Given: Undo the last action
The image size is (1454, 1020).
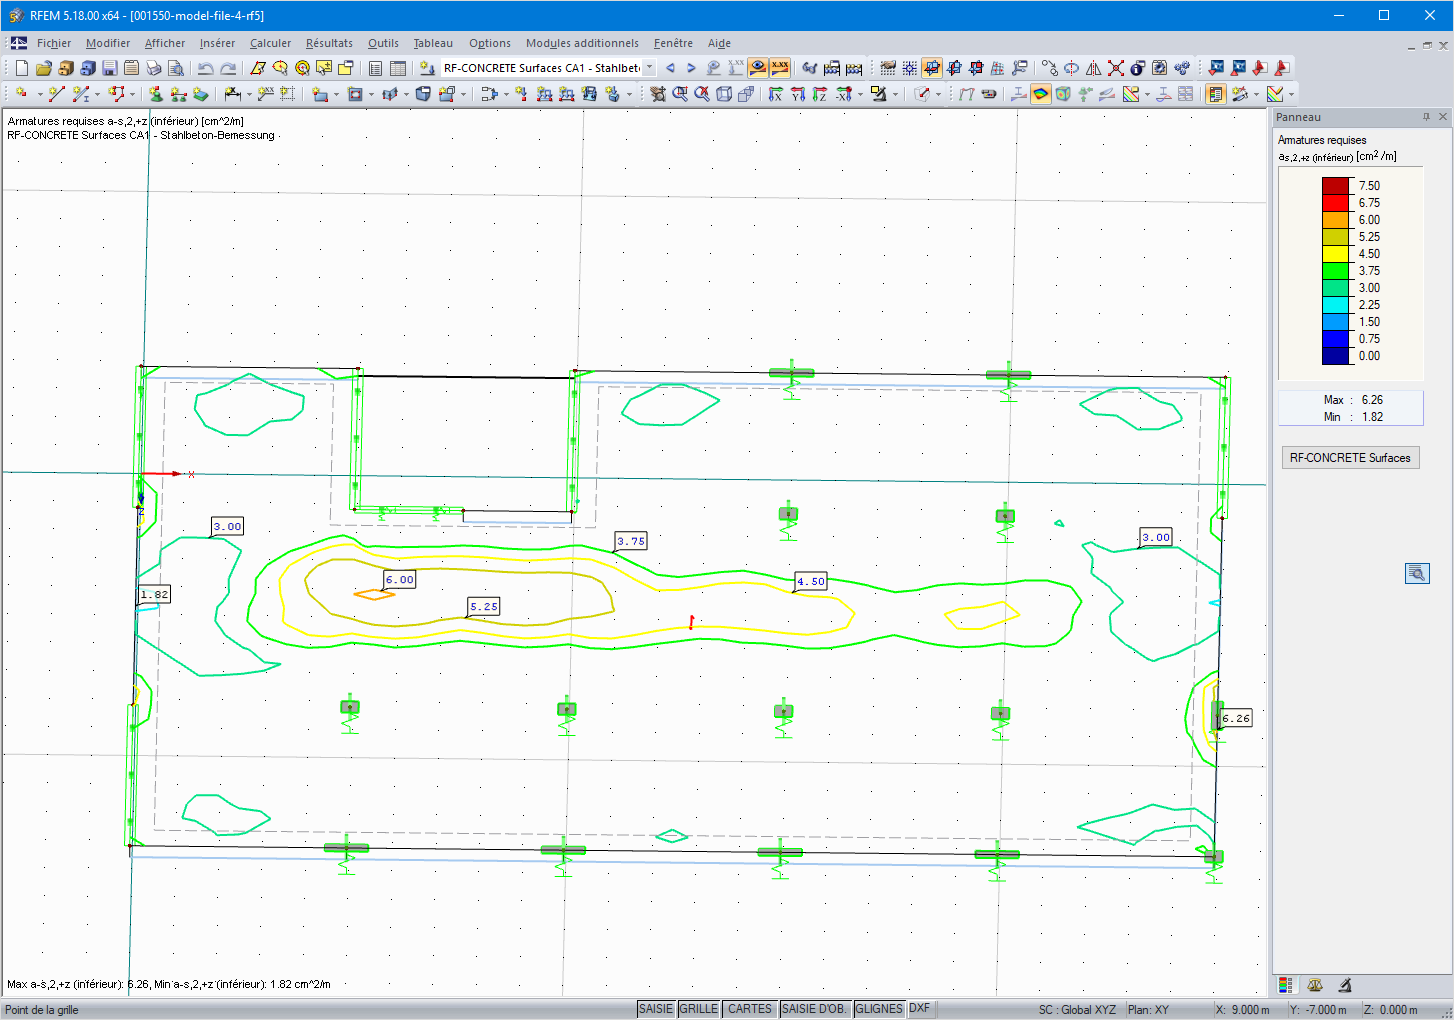Looking at the screenshot, I should tap(206, 68).
